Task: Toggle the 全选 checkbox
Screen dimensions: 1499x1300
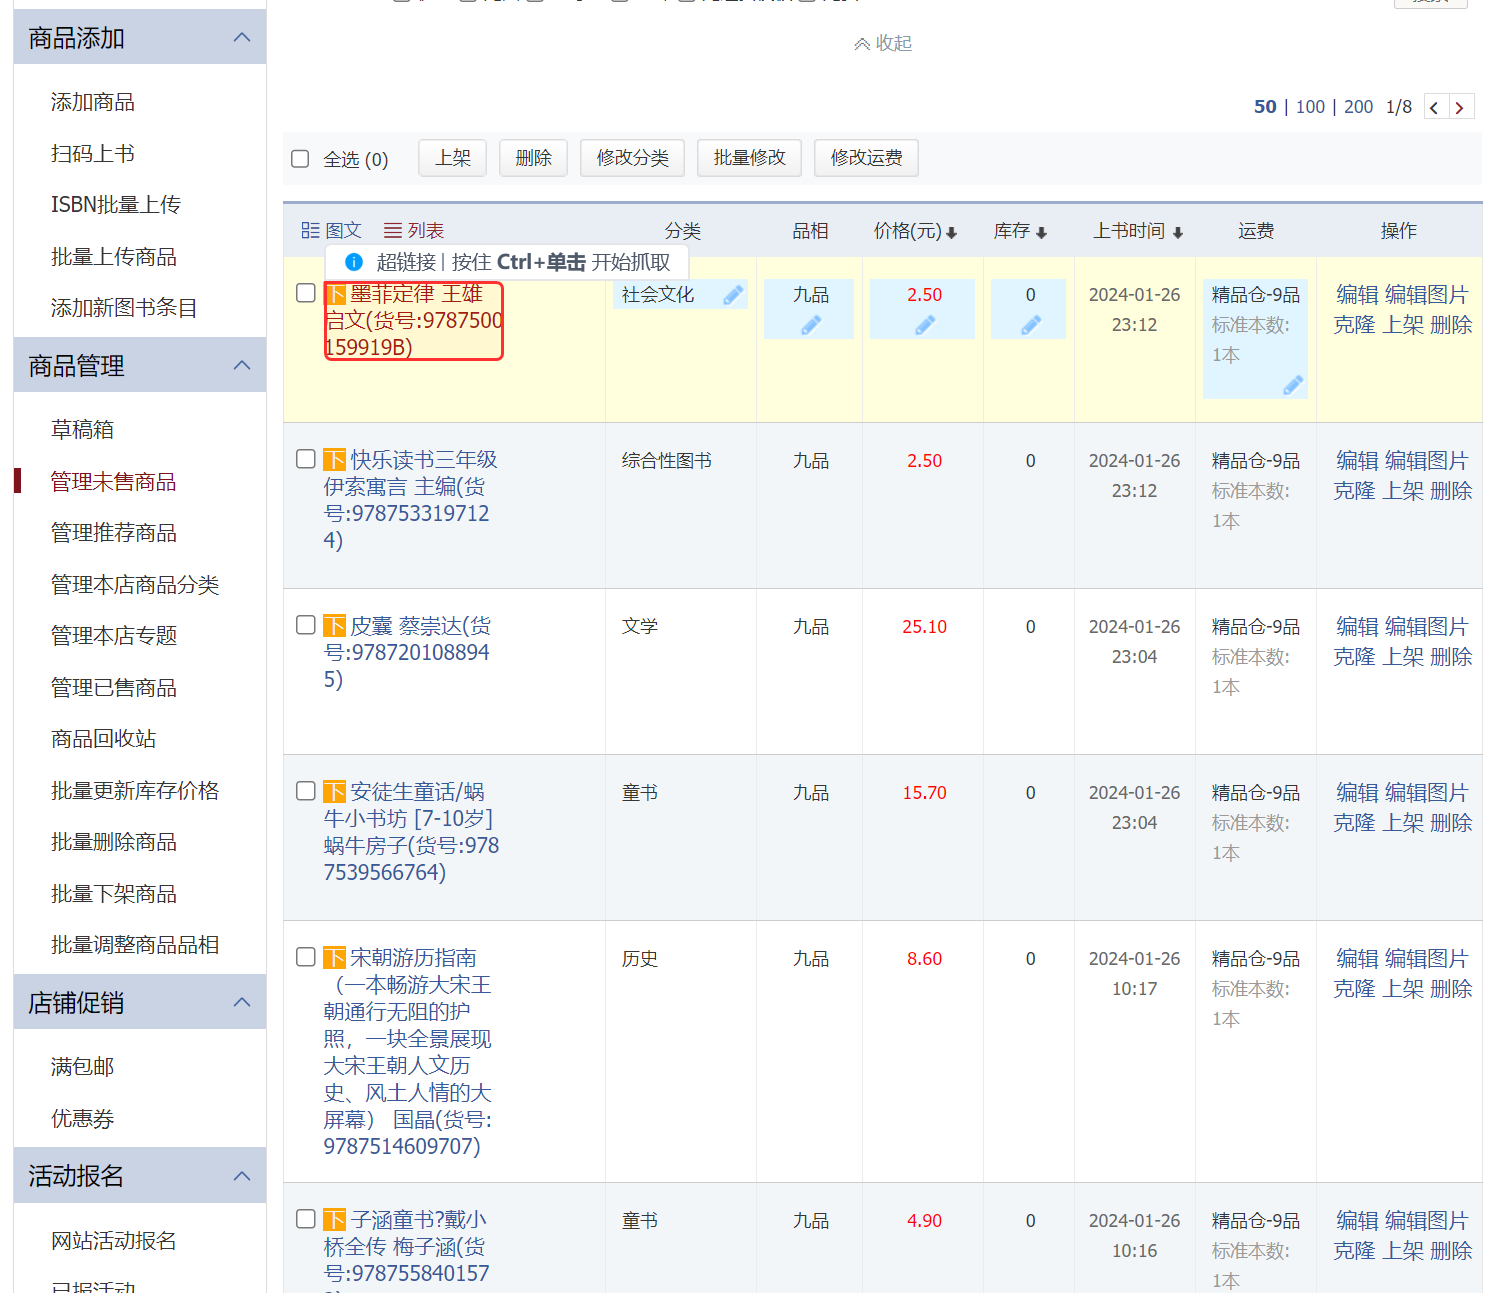Action: tap(300, 159)
